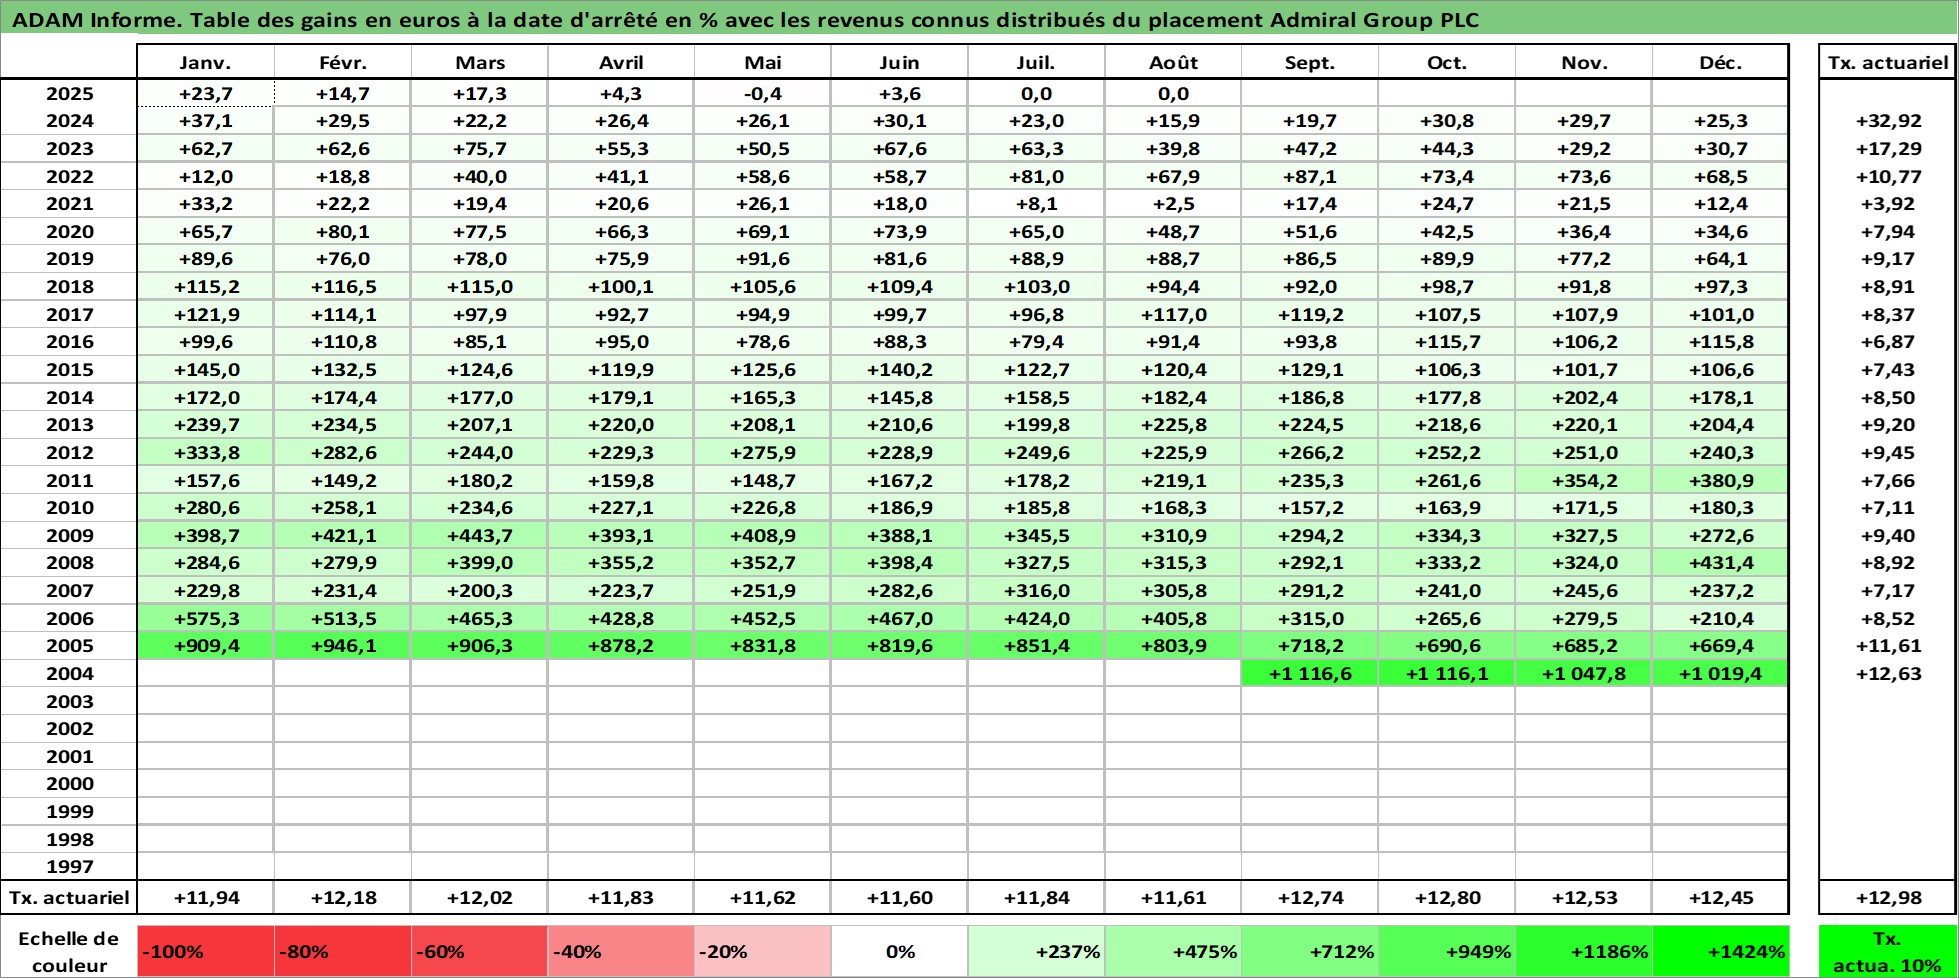The height and width of the screenshot is (978, 1959).
Task: Select the 2004 Oct. value +1 116,1
Action: [x=1447, y=674]
